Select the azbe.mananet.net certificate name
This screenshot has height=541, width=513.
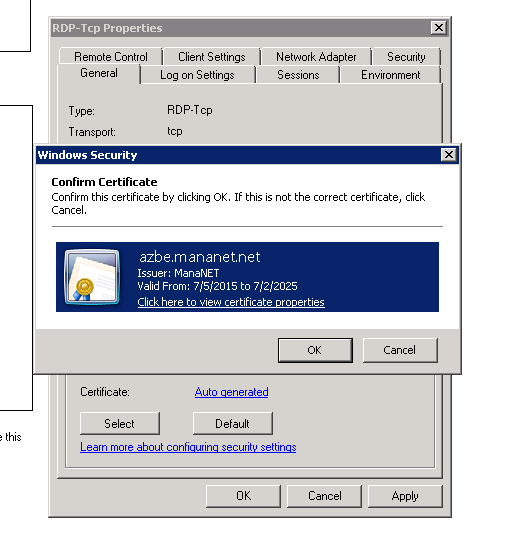[200, 257]
